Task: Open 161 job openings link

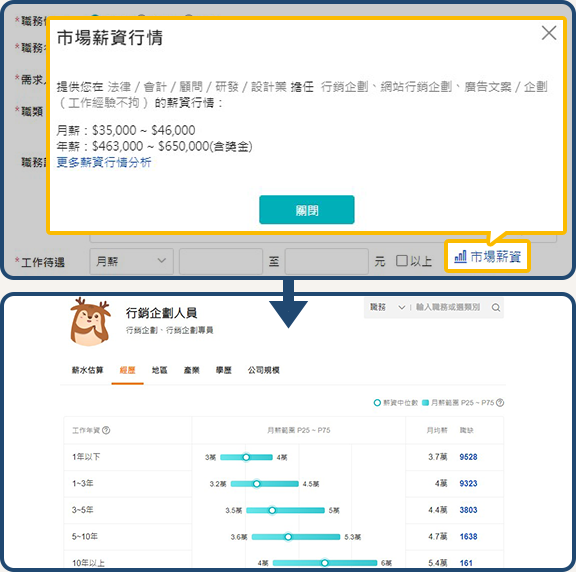Action: tap(466, 563)
